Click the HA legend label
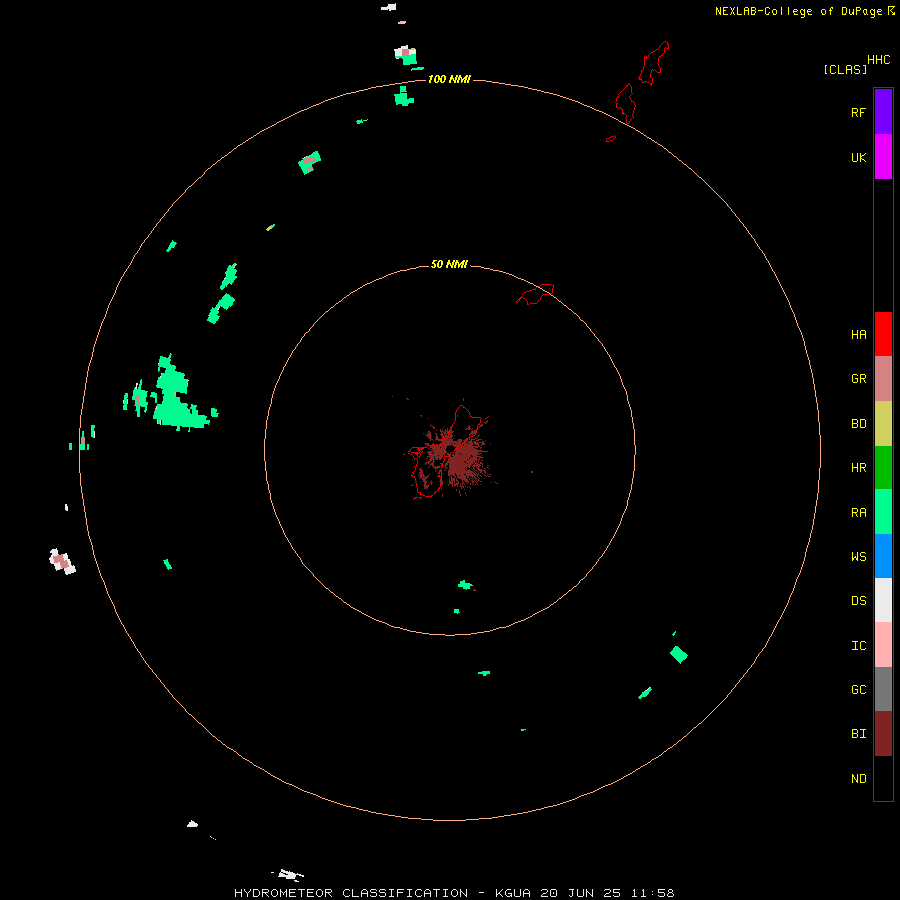900x900 pixels. pyautogui.click(x=858, y=334)
